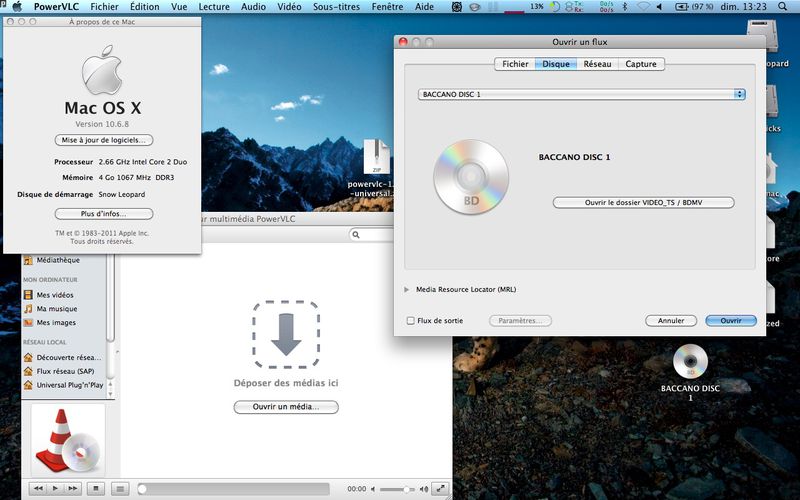Click the drop media arrow area
The height and width of the screenshot is (500, 800).
click(x=286, y=335)
